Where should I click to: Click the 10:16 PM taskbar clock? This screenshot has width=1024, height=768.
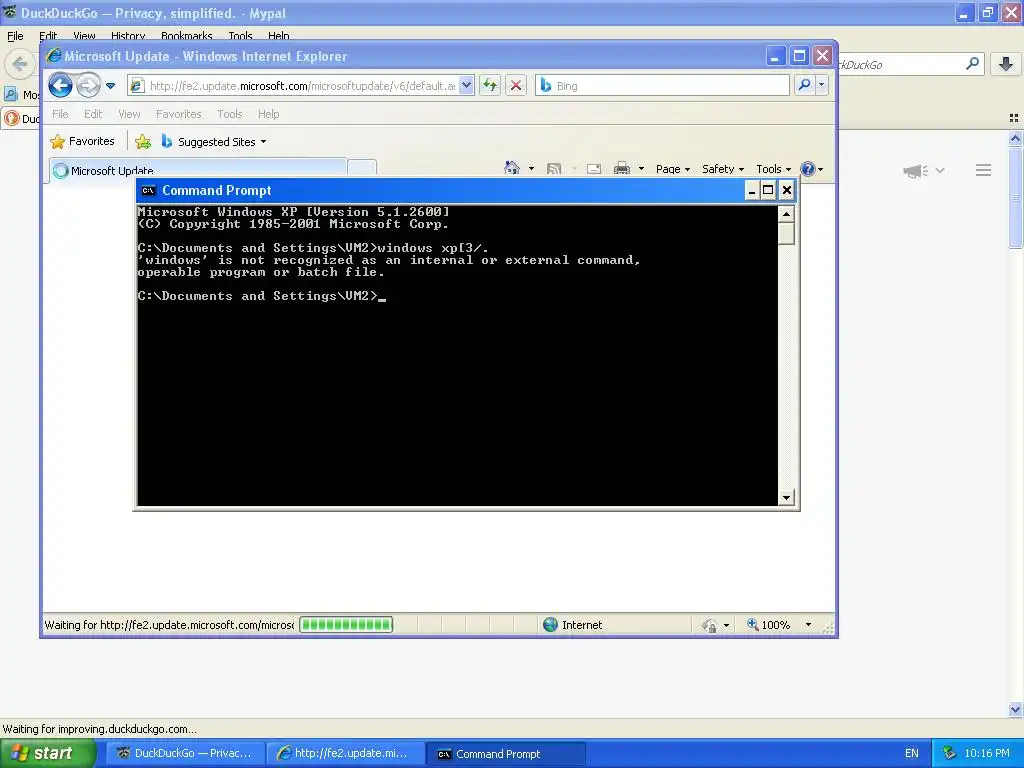pos(987,753)
